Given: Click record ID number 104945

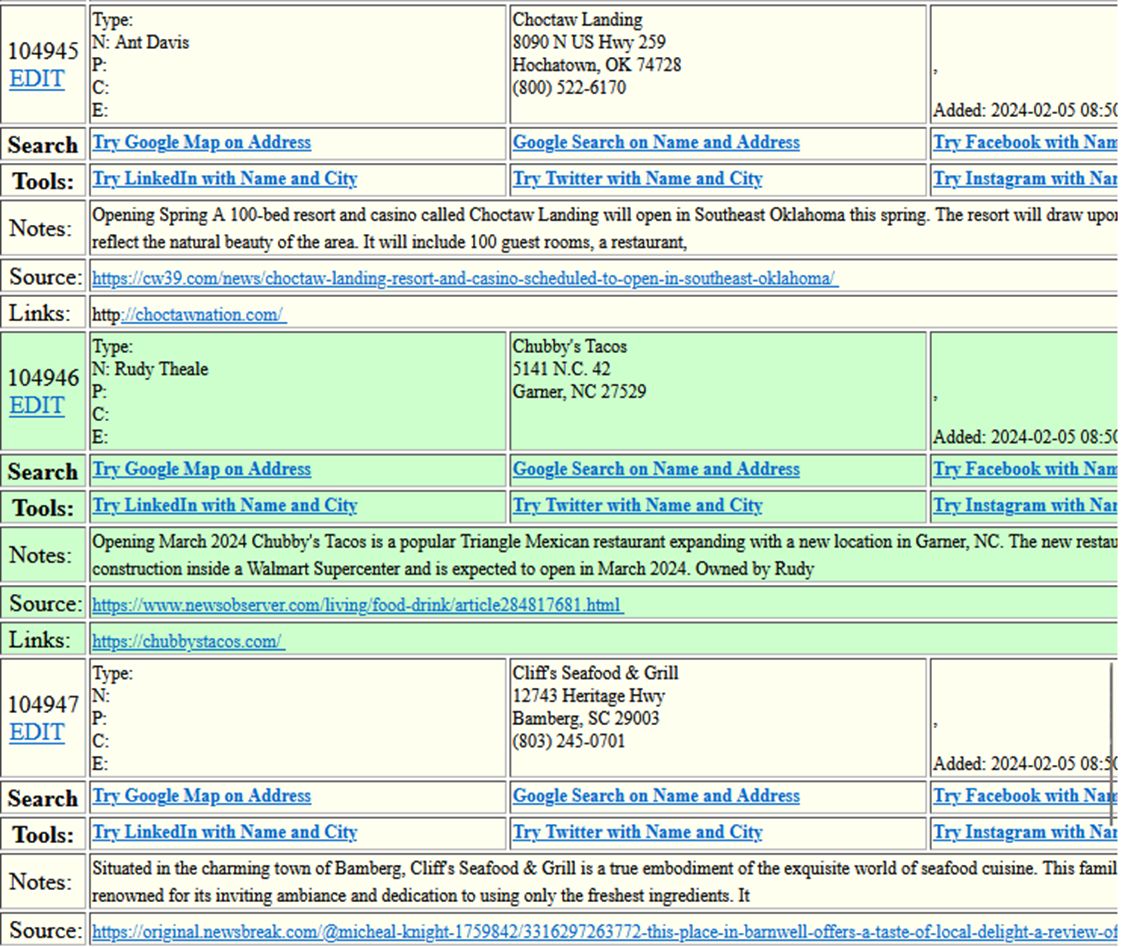Looking at the screenshot, I should [43, 51].
